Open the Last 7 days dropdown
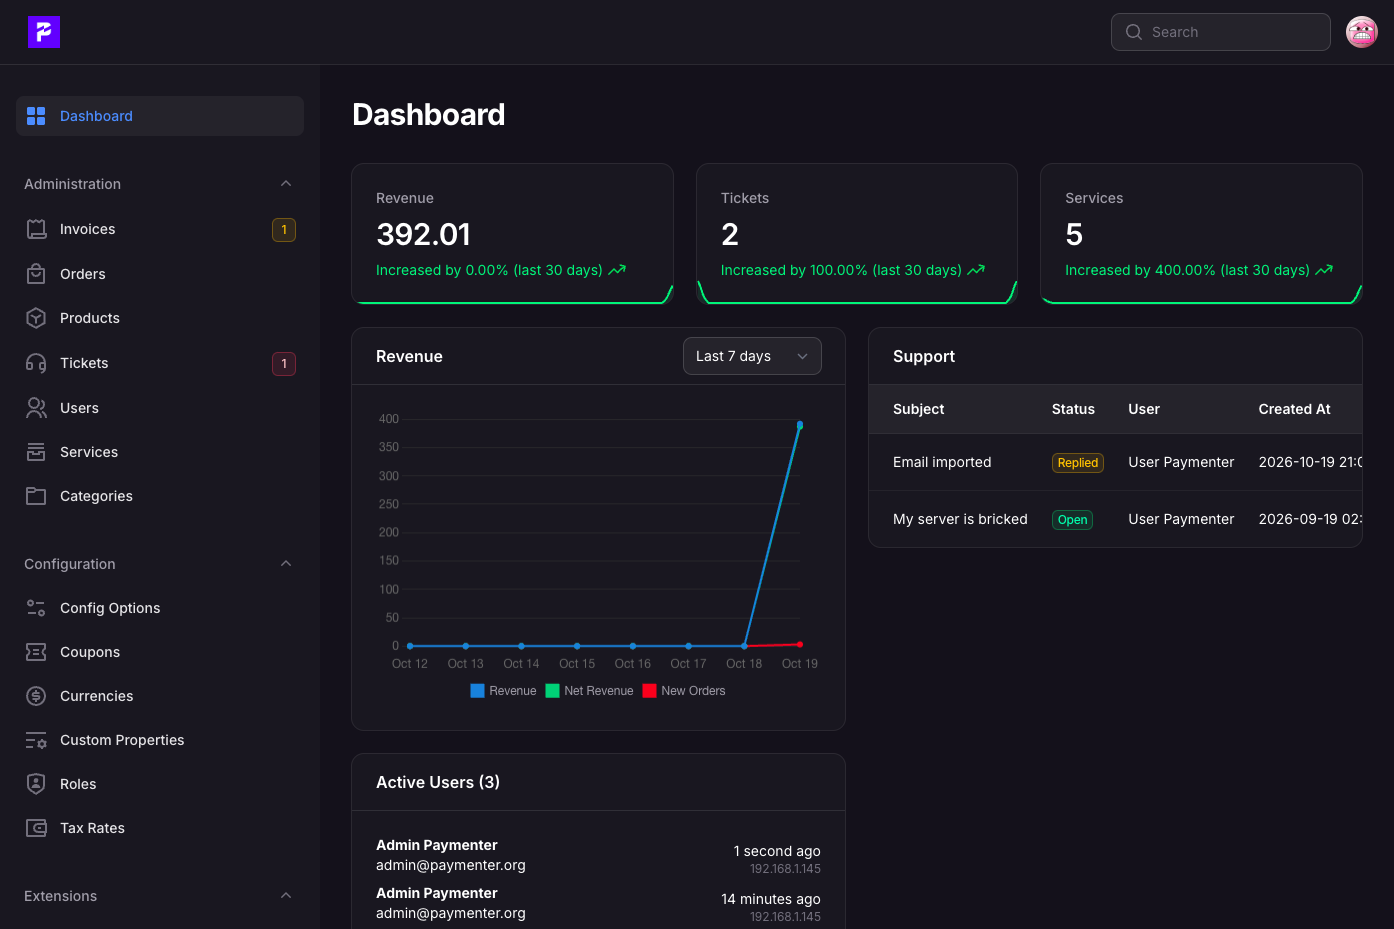1394x929 pixels. point(752,356)
